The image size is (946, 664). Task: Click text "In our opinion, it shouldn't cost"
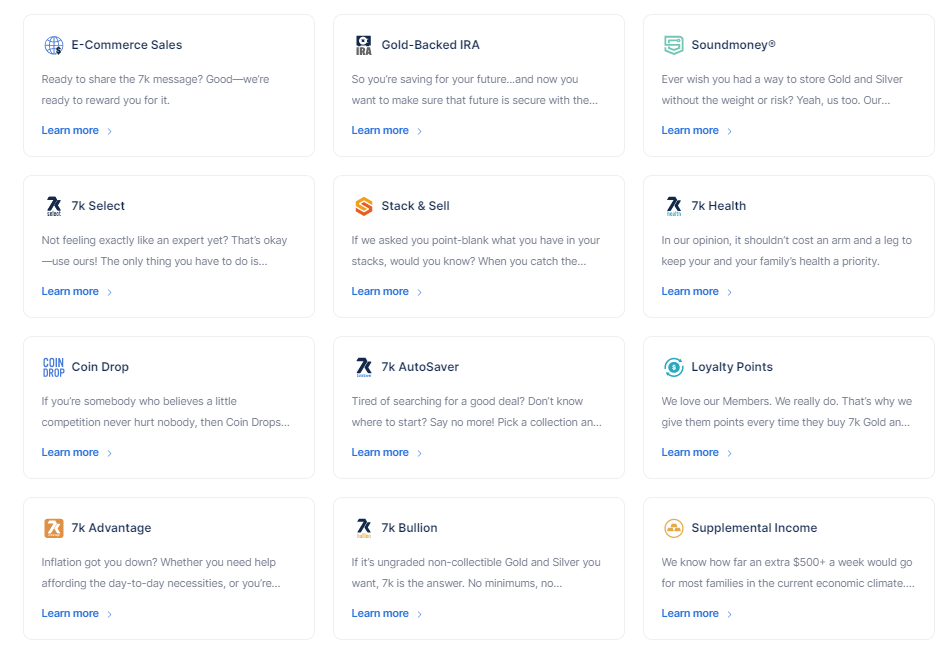(x=736, y=241)
